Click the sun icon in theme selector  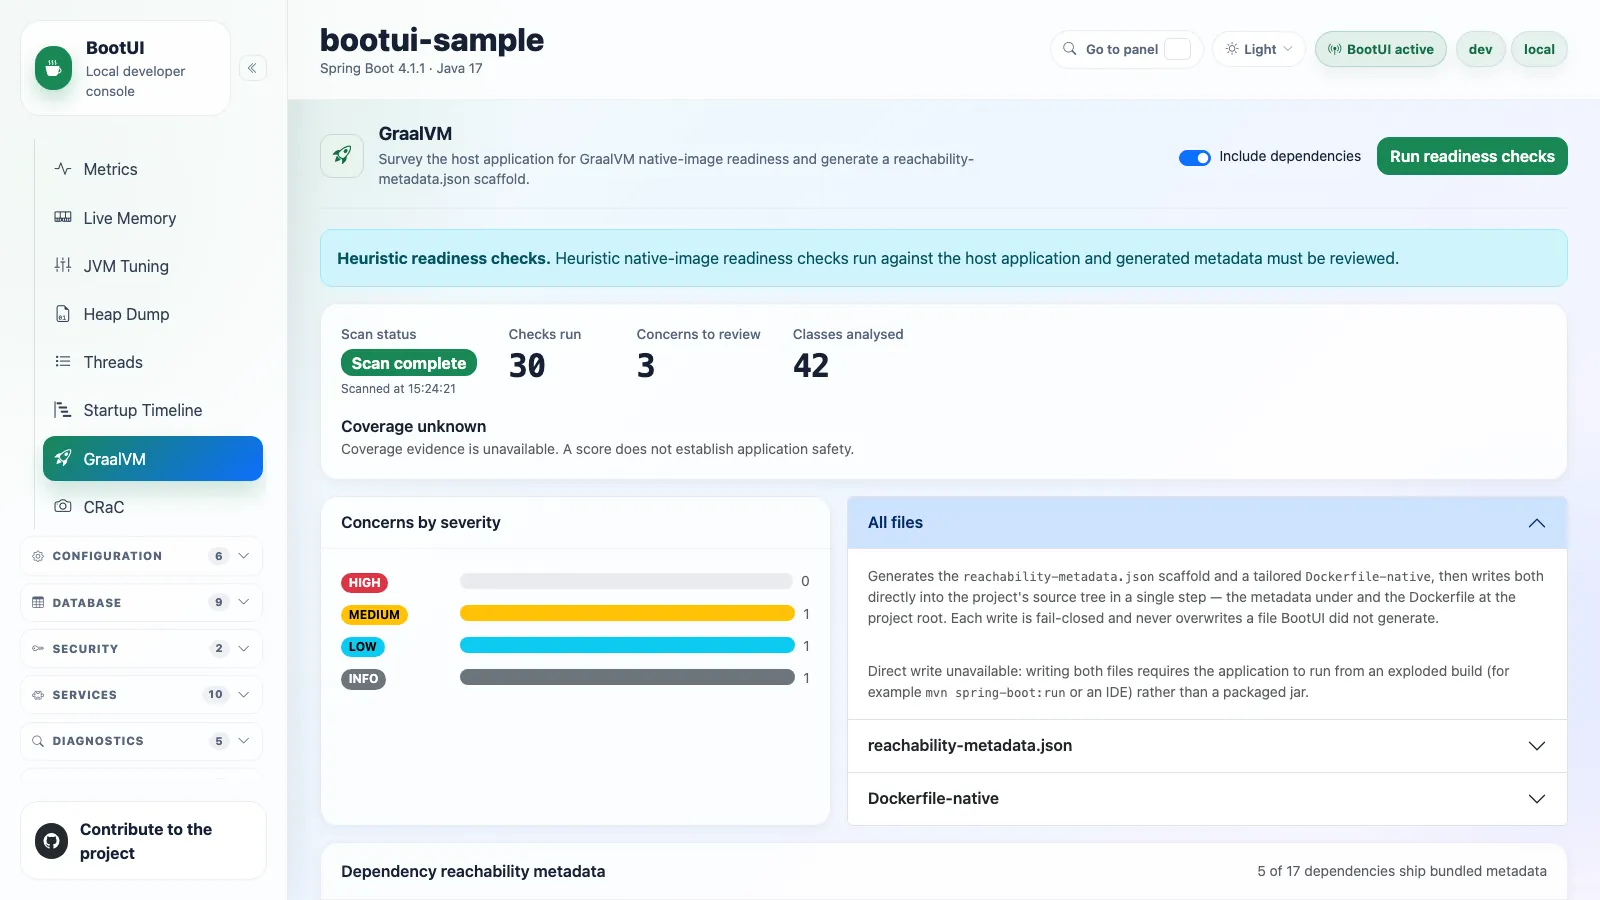1232,49
